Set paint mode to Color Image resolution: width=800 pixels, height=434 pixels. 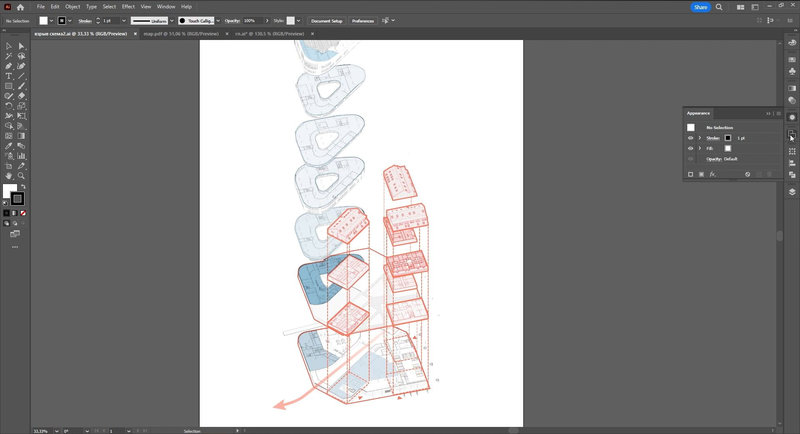[7, 213]
